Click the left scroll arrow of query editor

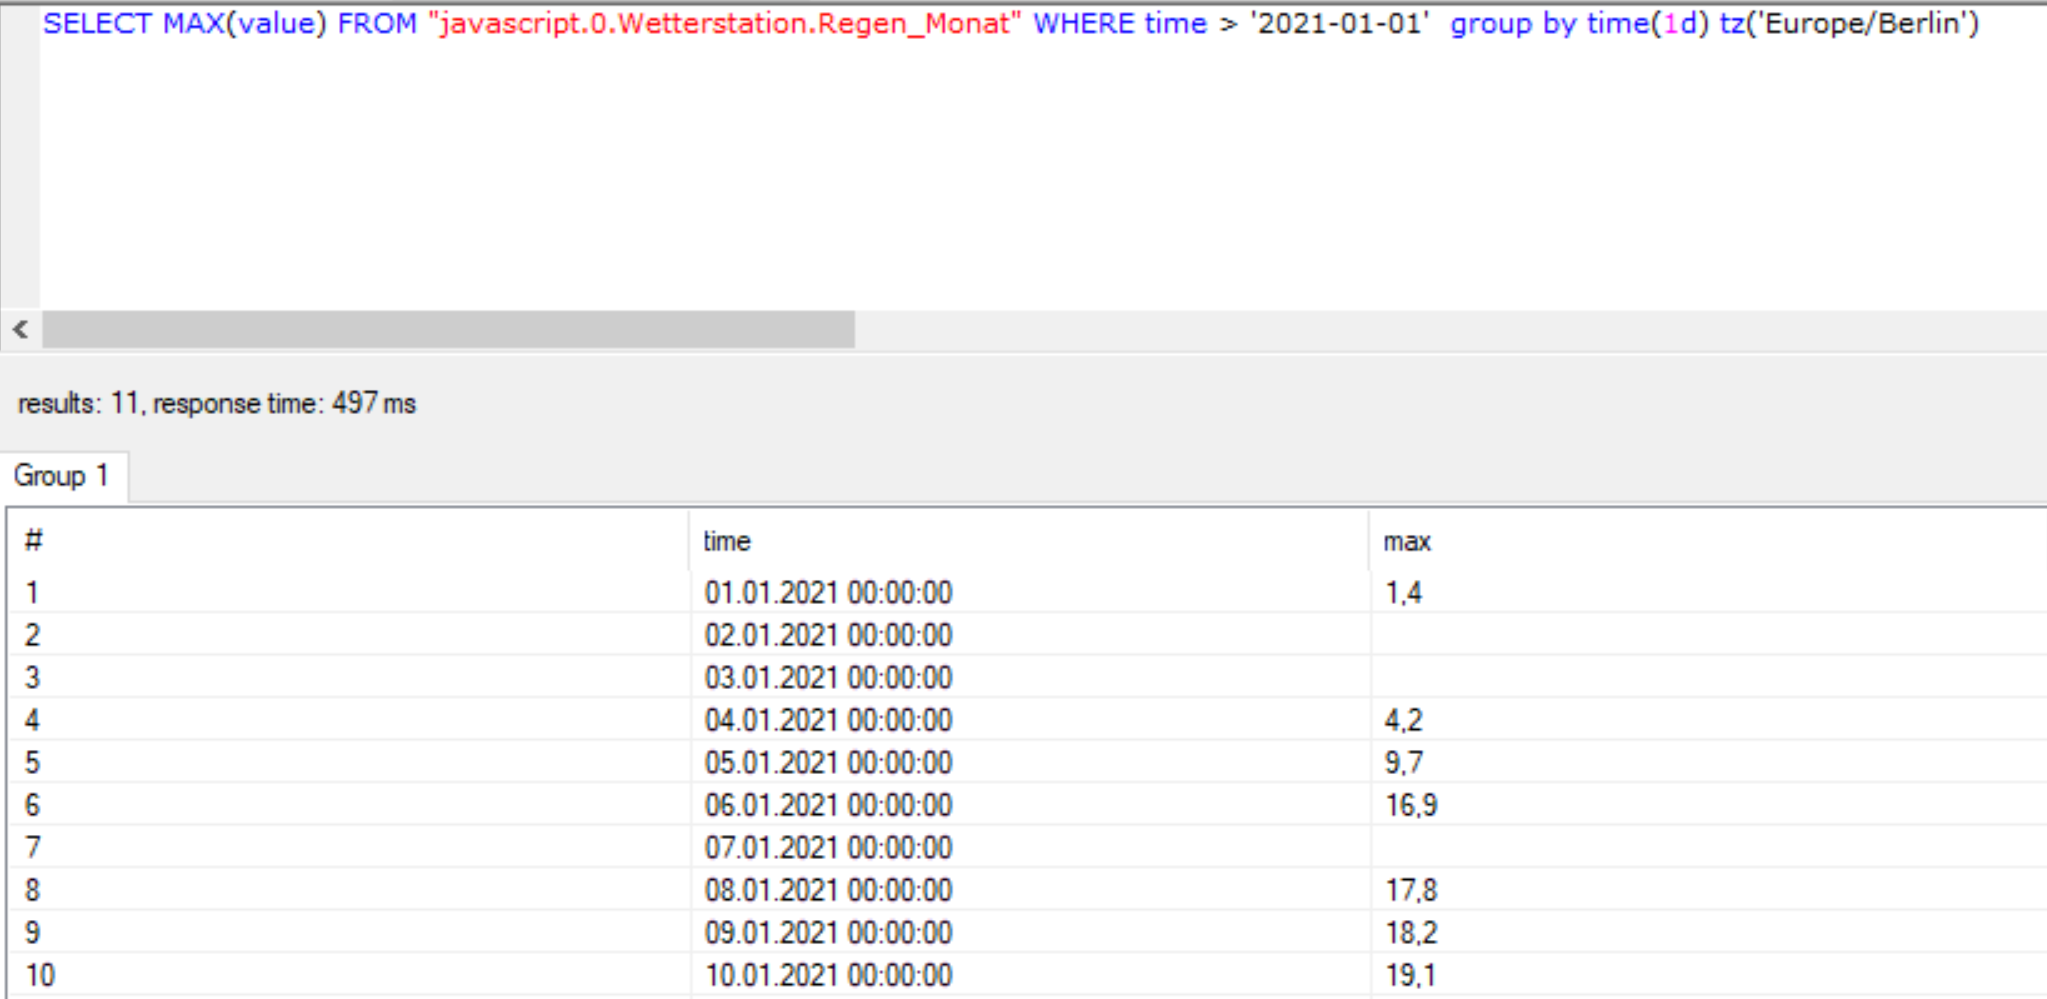[x=20, y=329]
